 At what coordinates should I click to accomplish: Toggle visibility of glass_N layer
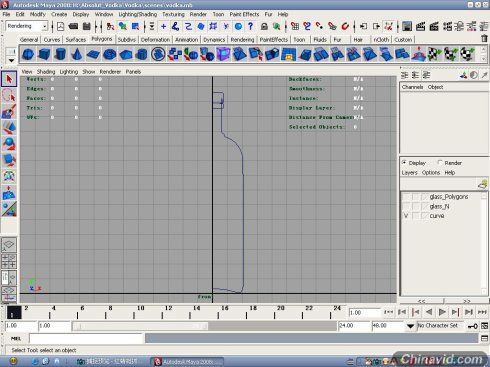(x=406, y=206)
